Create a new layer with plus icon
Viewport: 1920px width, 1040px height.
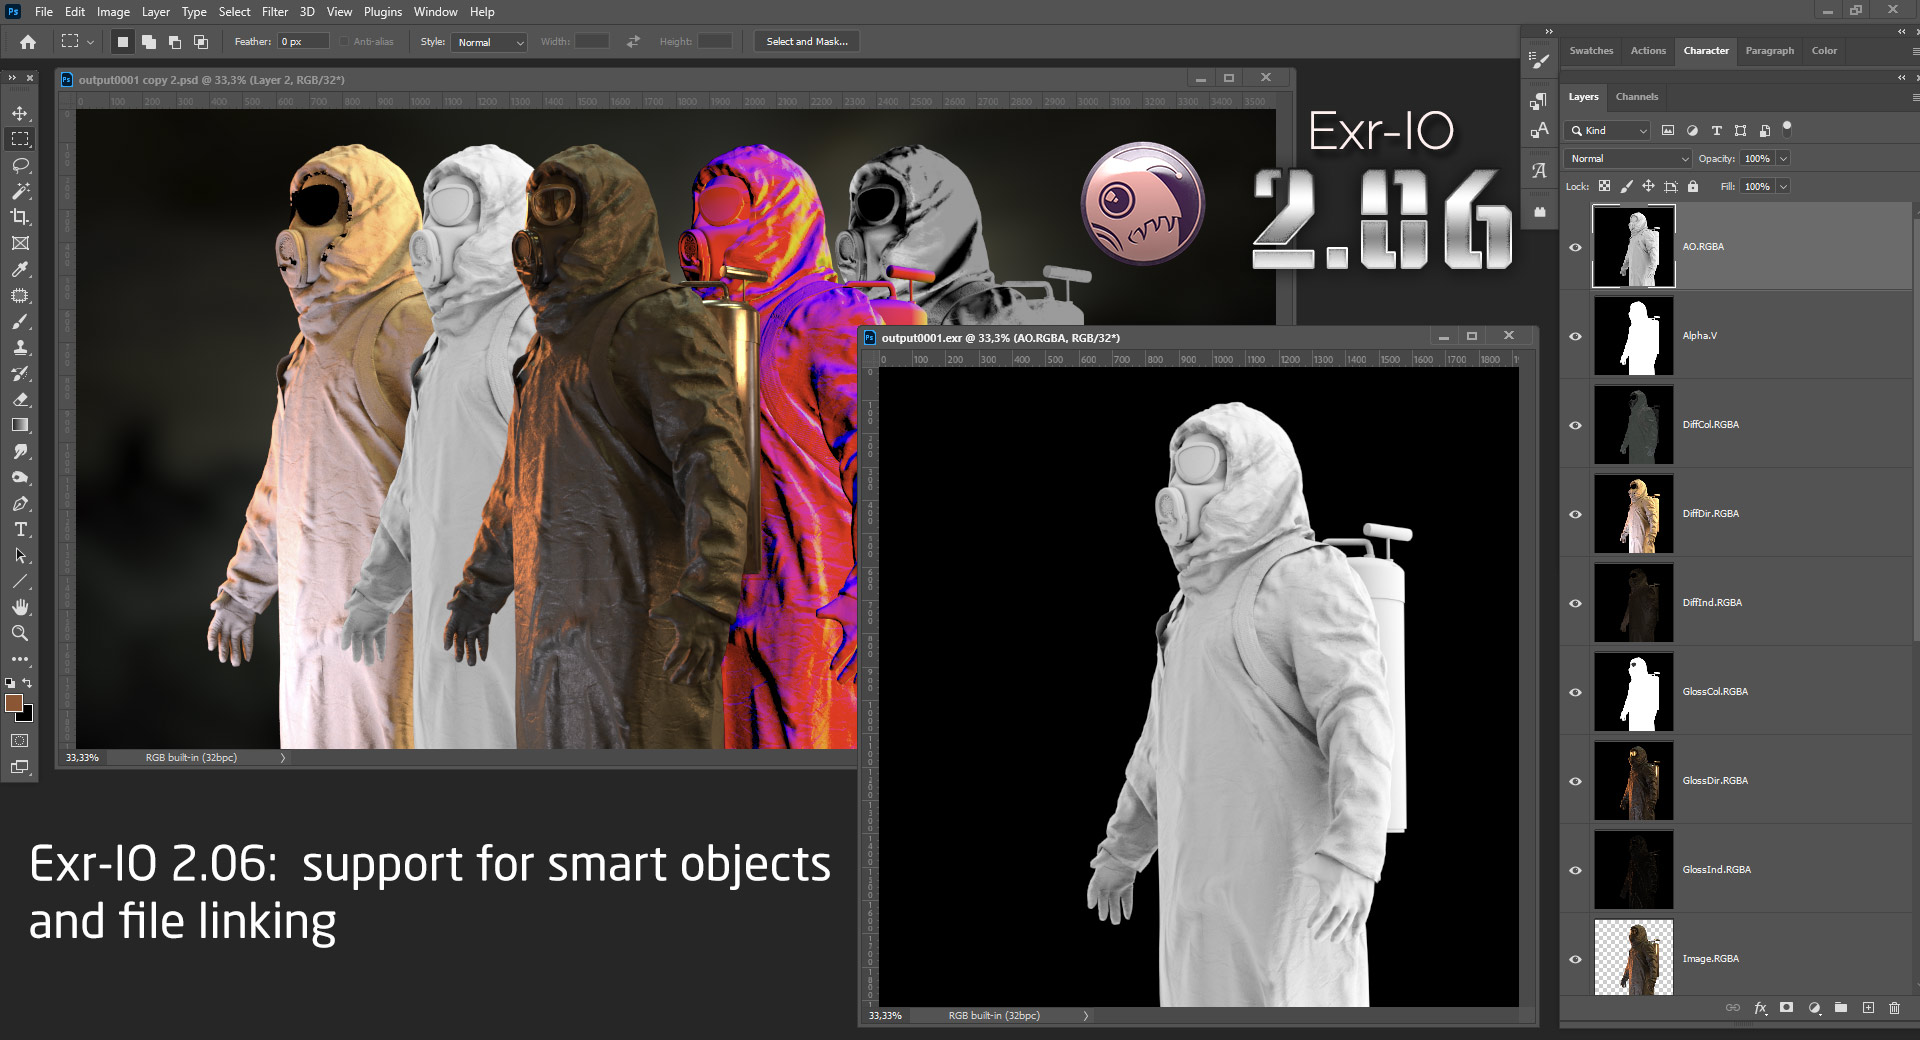click(x=1868, y=1008)
